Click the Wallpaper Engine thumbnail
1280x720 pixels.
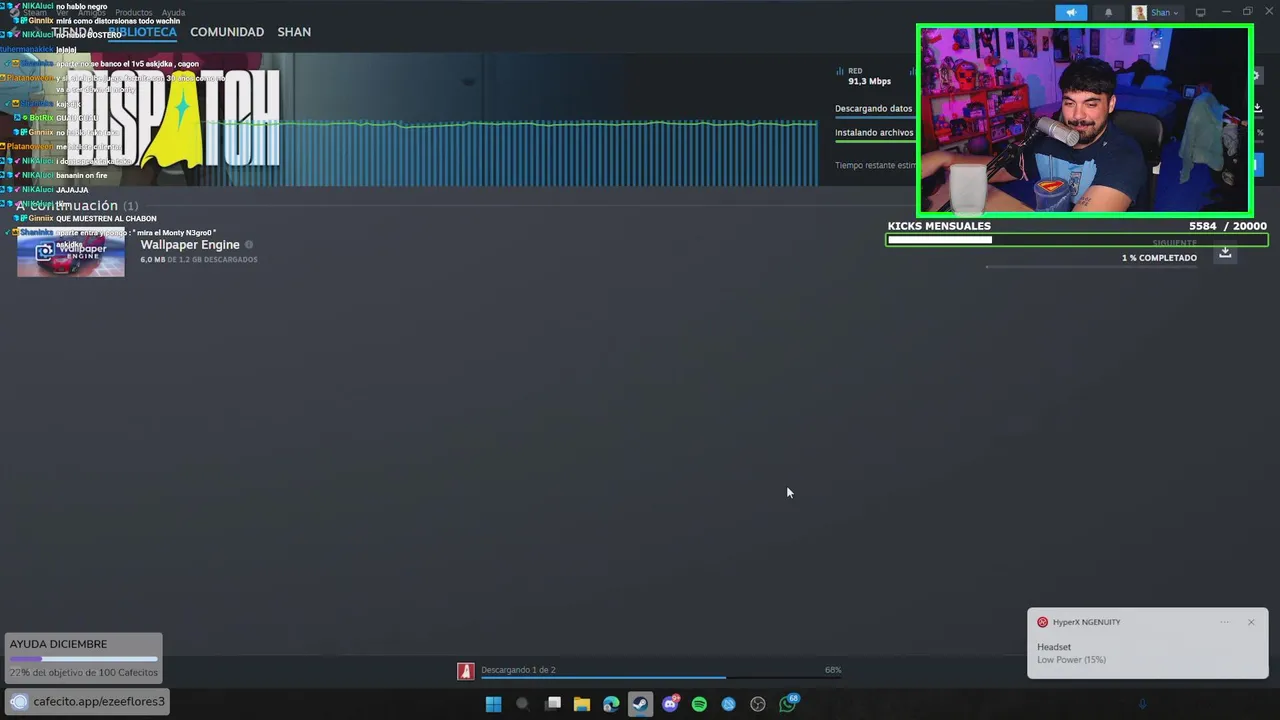71,252
